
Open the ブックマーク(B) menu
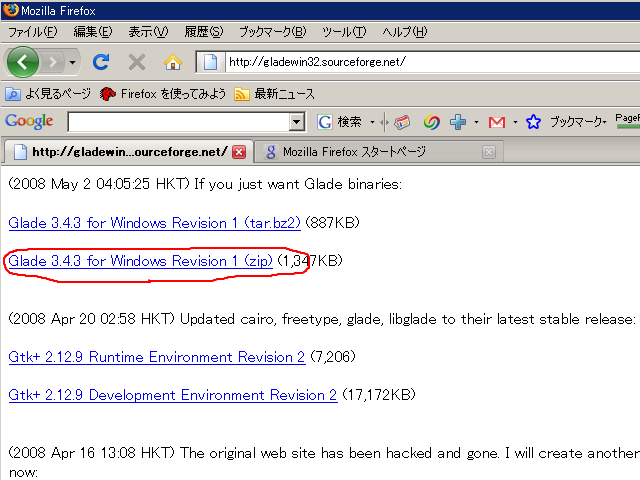(273, 31)
